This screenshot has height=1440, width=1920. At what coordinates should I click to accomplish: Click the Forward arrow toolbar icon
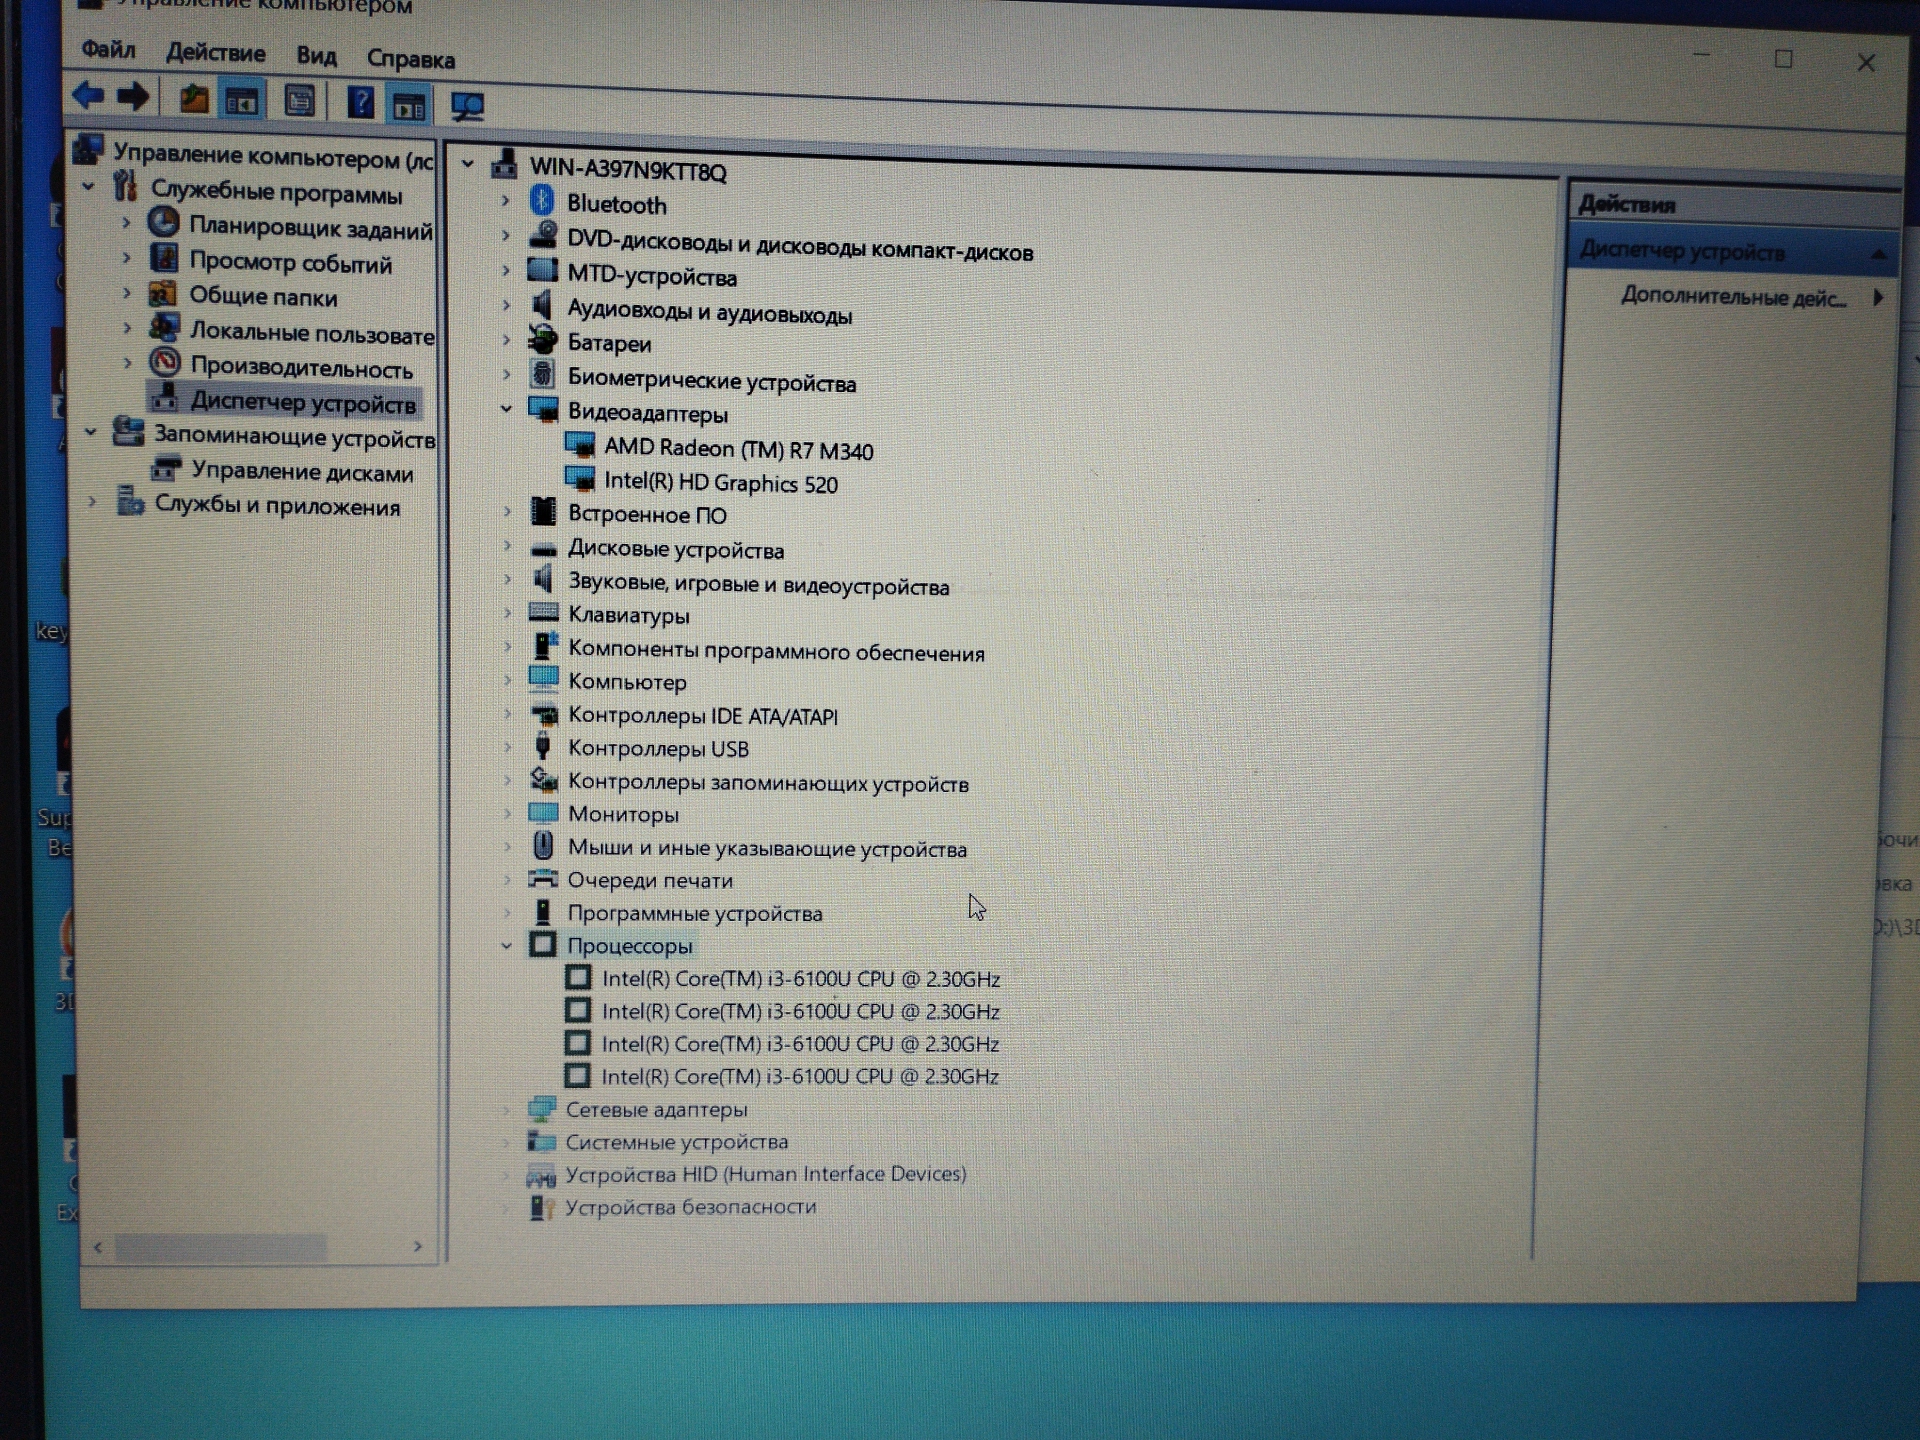132,97
